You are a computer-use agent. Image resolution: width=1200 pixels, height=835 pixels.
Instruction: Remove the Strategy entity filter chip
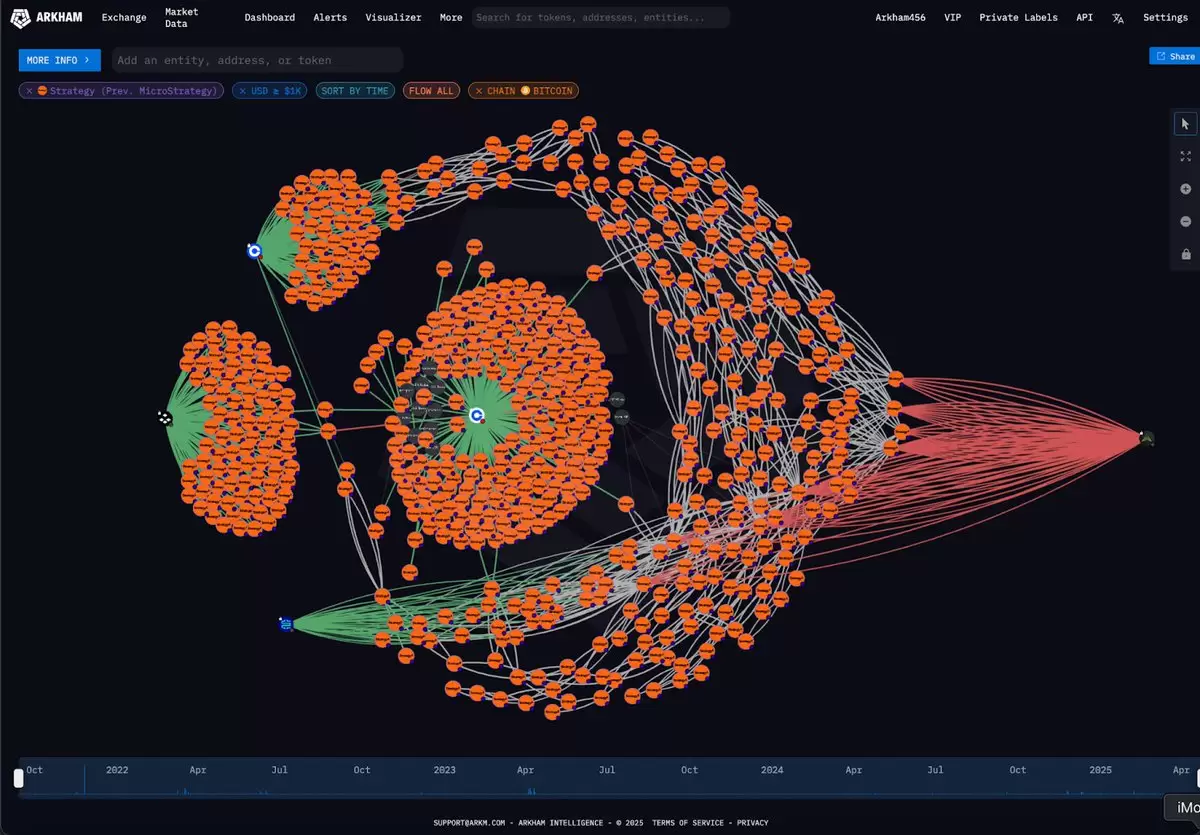coord(30,91)
